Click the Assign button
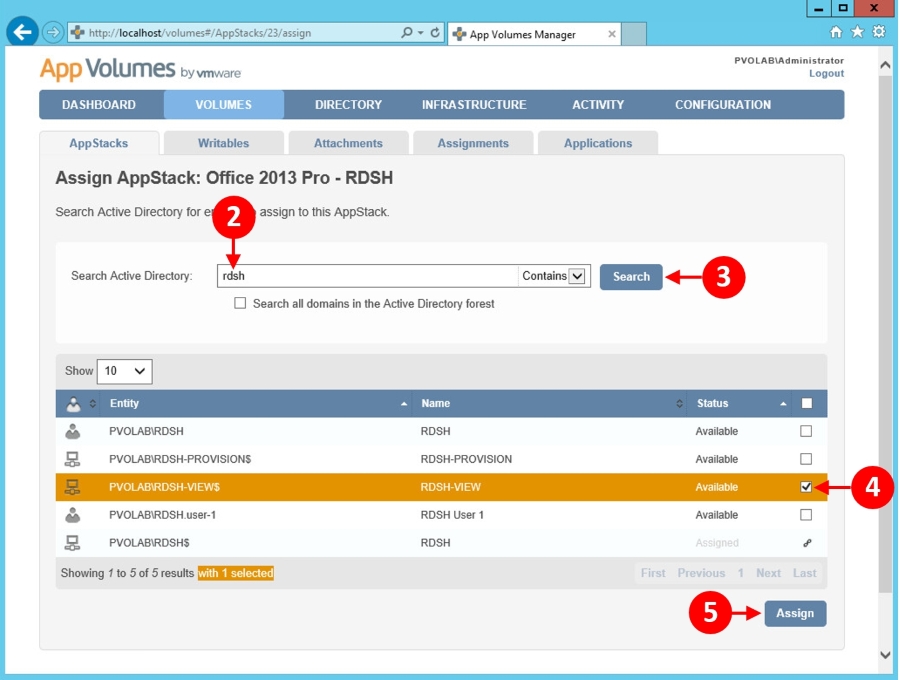This screenshot has height=680, width=900. [x=795, y=613]
